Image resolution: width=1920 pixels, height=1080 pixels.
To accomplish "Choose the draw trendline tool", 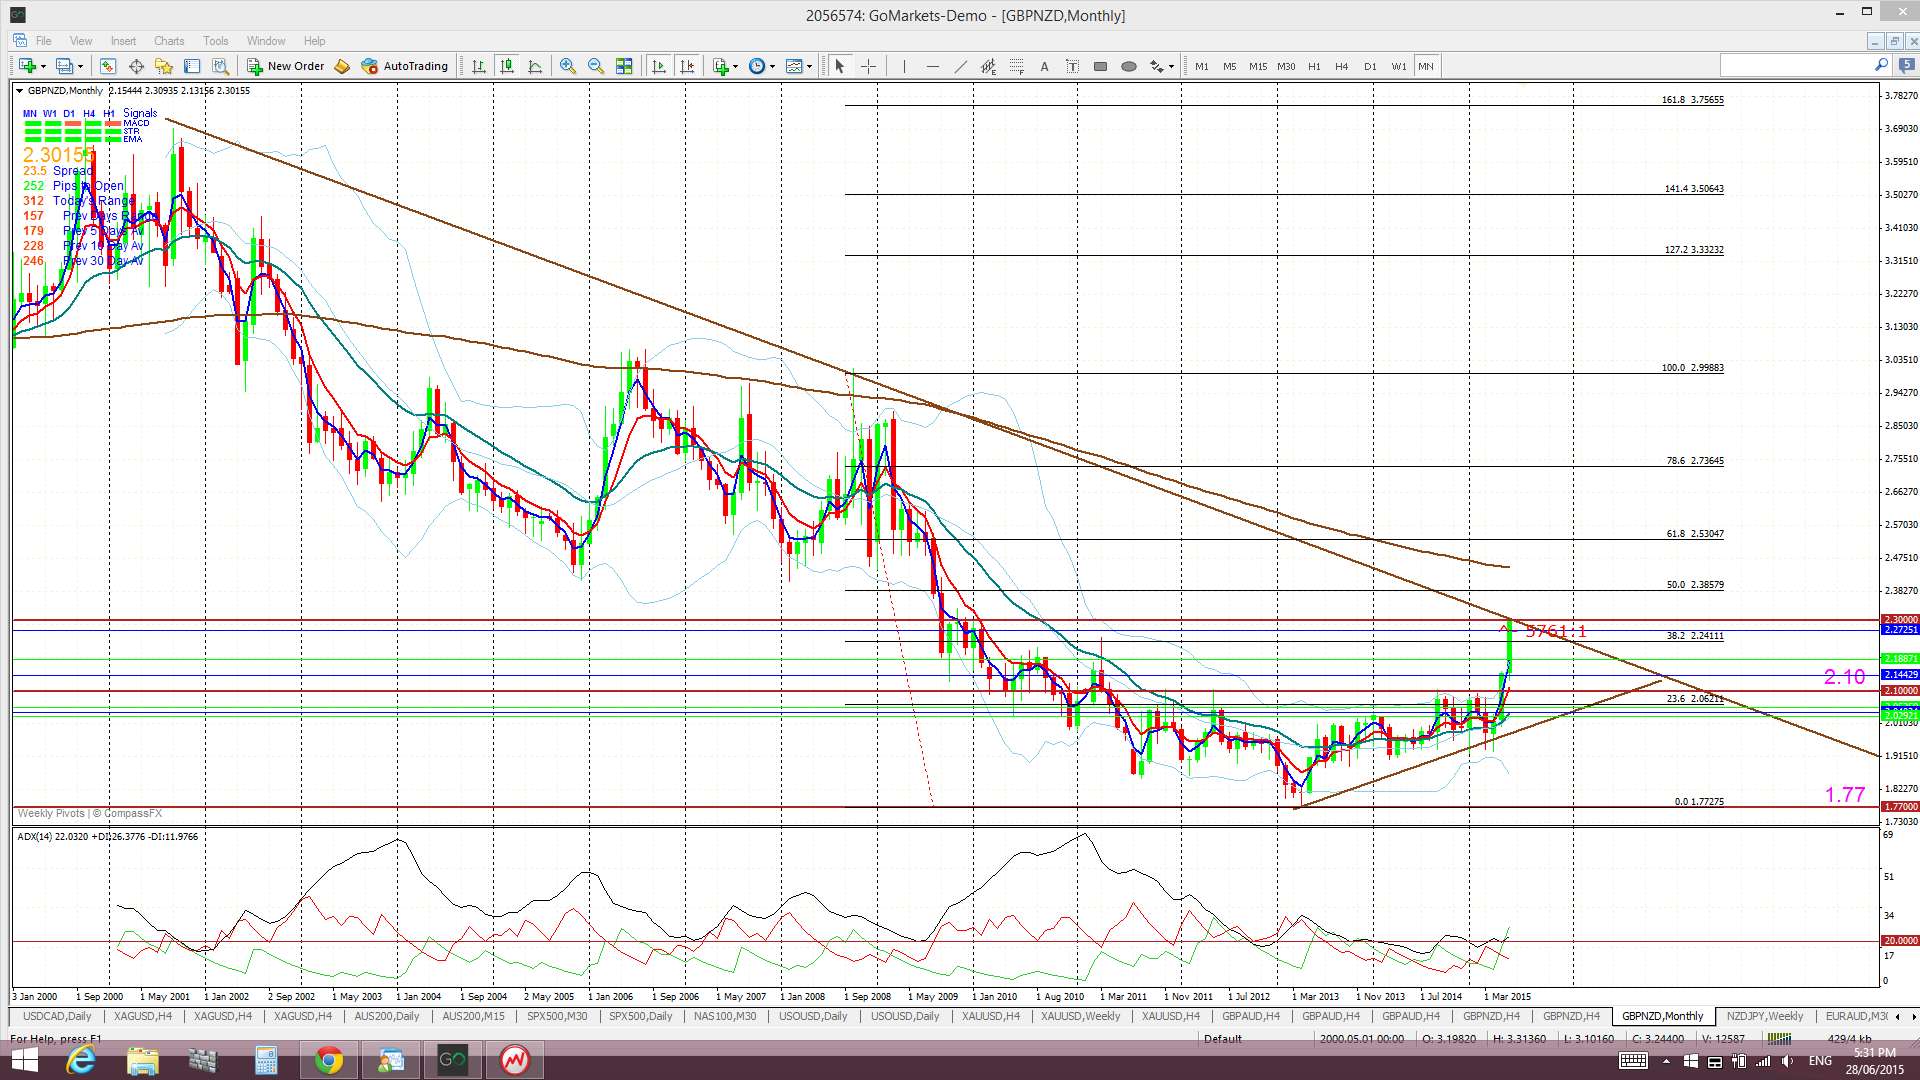I will [960, 66].
